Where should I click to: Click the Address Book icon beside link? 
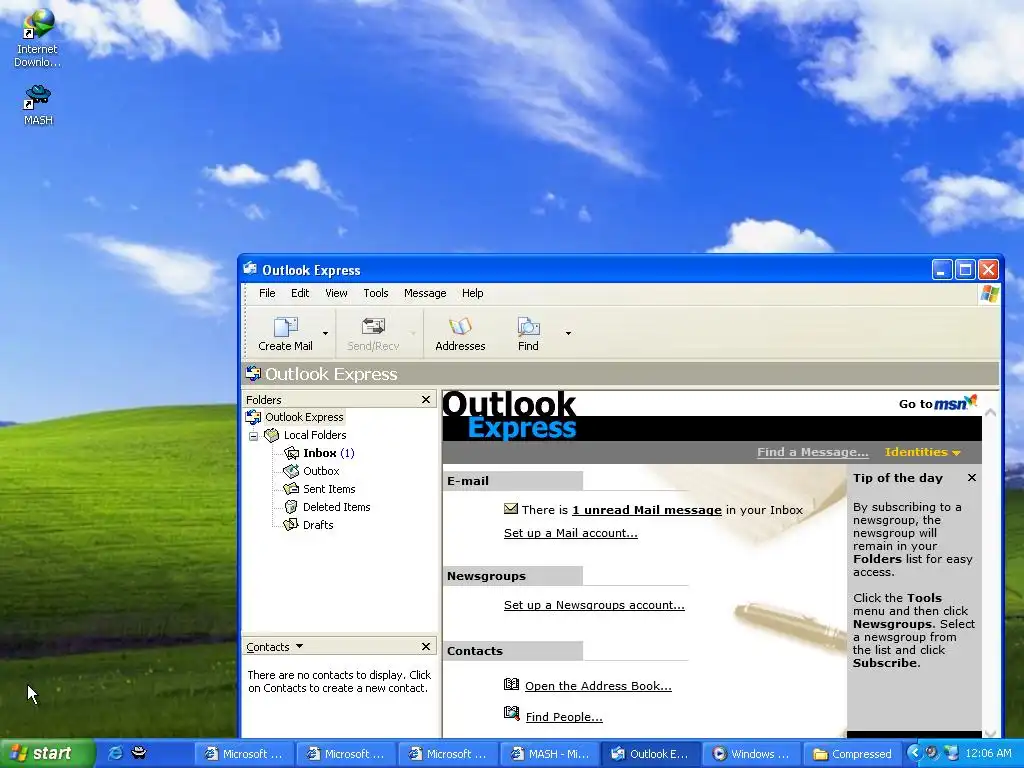(x=511, y=684)
